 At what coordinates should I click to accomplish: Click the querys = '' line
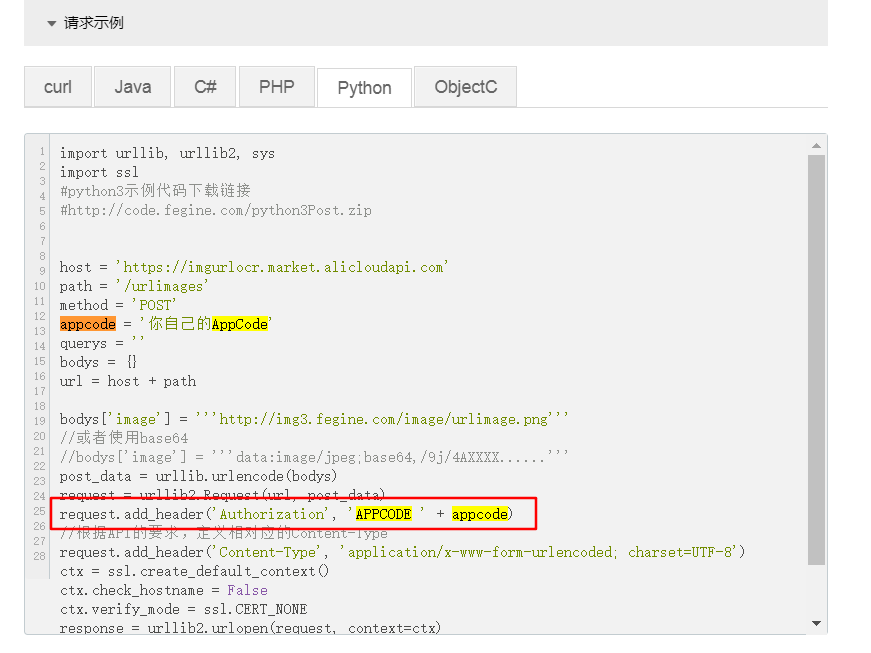pyautogui.click(x=102, y=343)
